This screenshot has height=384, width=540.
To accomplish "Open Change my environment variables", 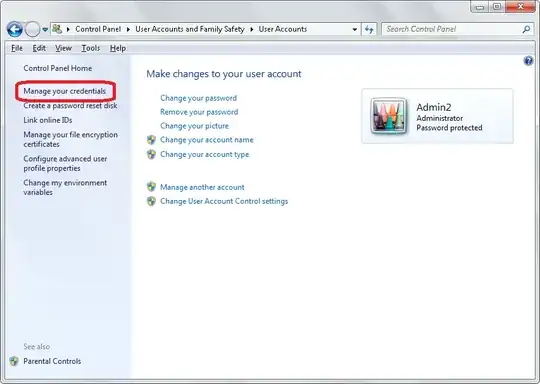I will point(65,188).
